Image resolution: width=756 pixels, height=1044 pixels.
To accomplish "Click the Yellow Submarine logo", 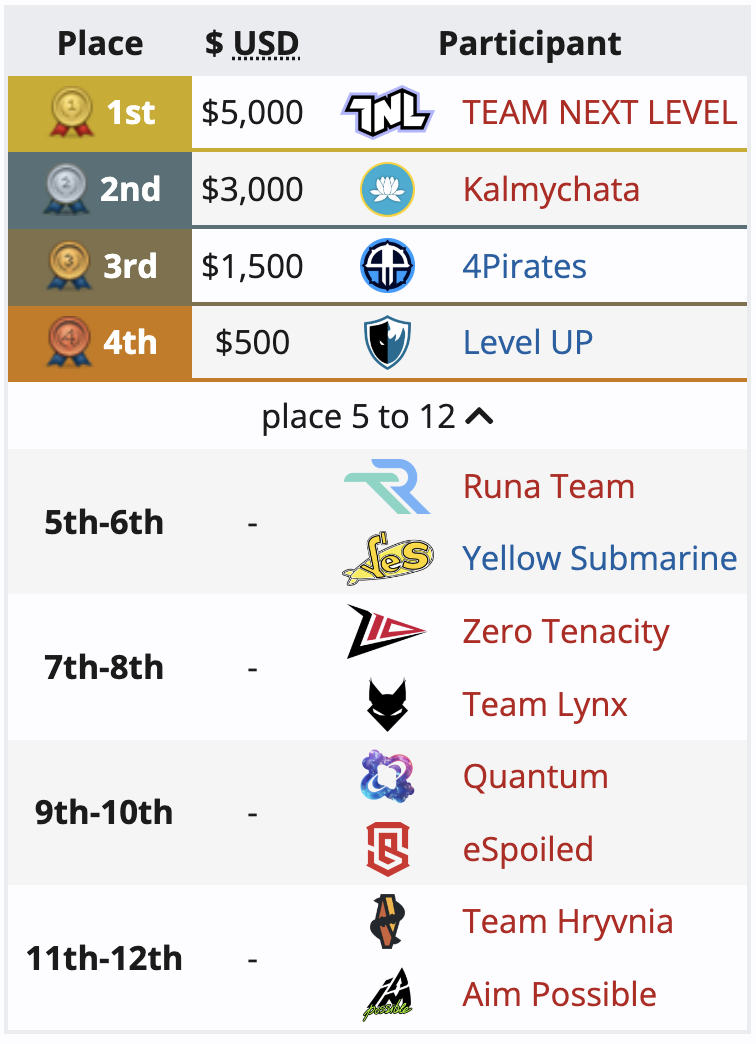I will tap(387, 558).
